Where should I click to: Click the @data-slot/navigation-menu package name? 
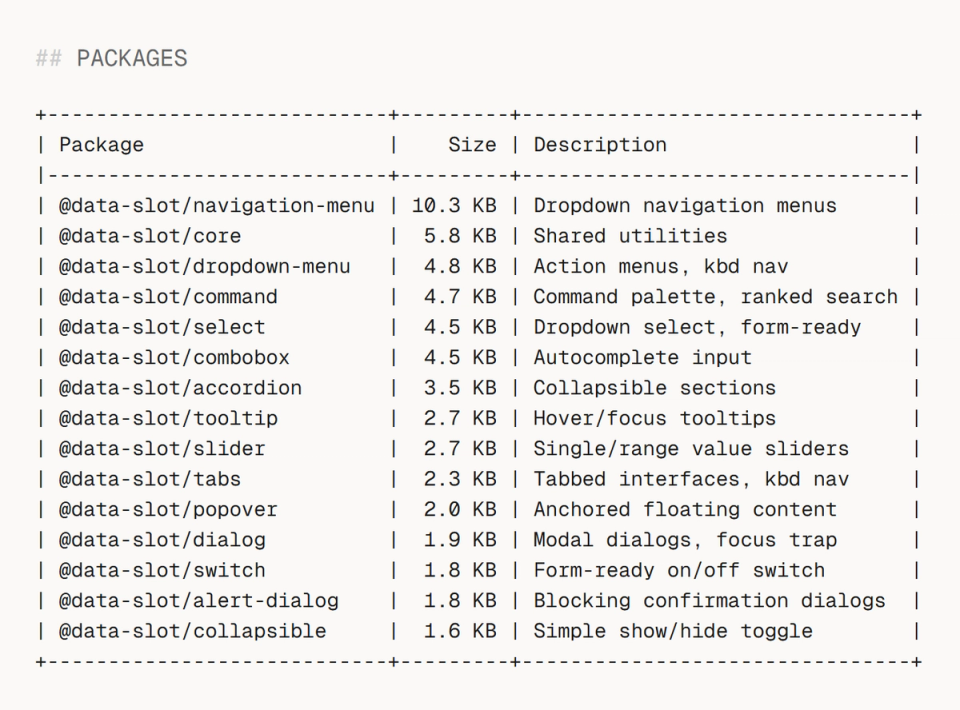[x=217, y=206]
